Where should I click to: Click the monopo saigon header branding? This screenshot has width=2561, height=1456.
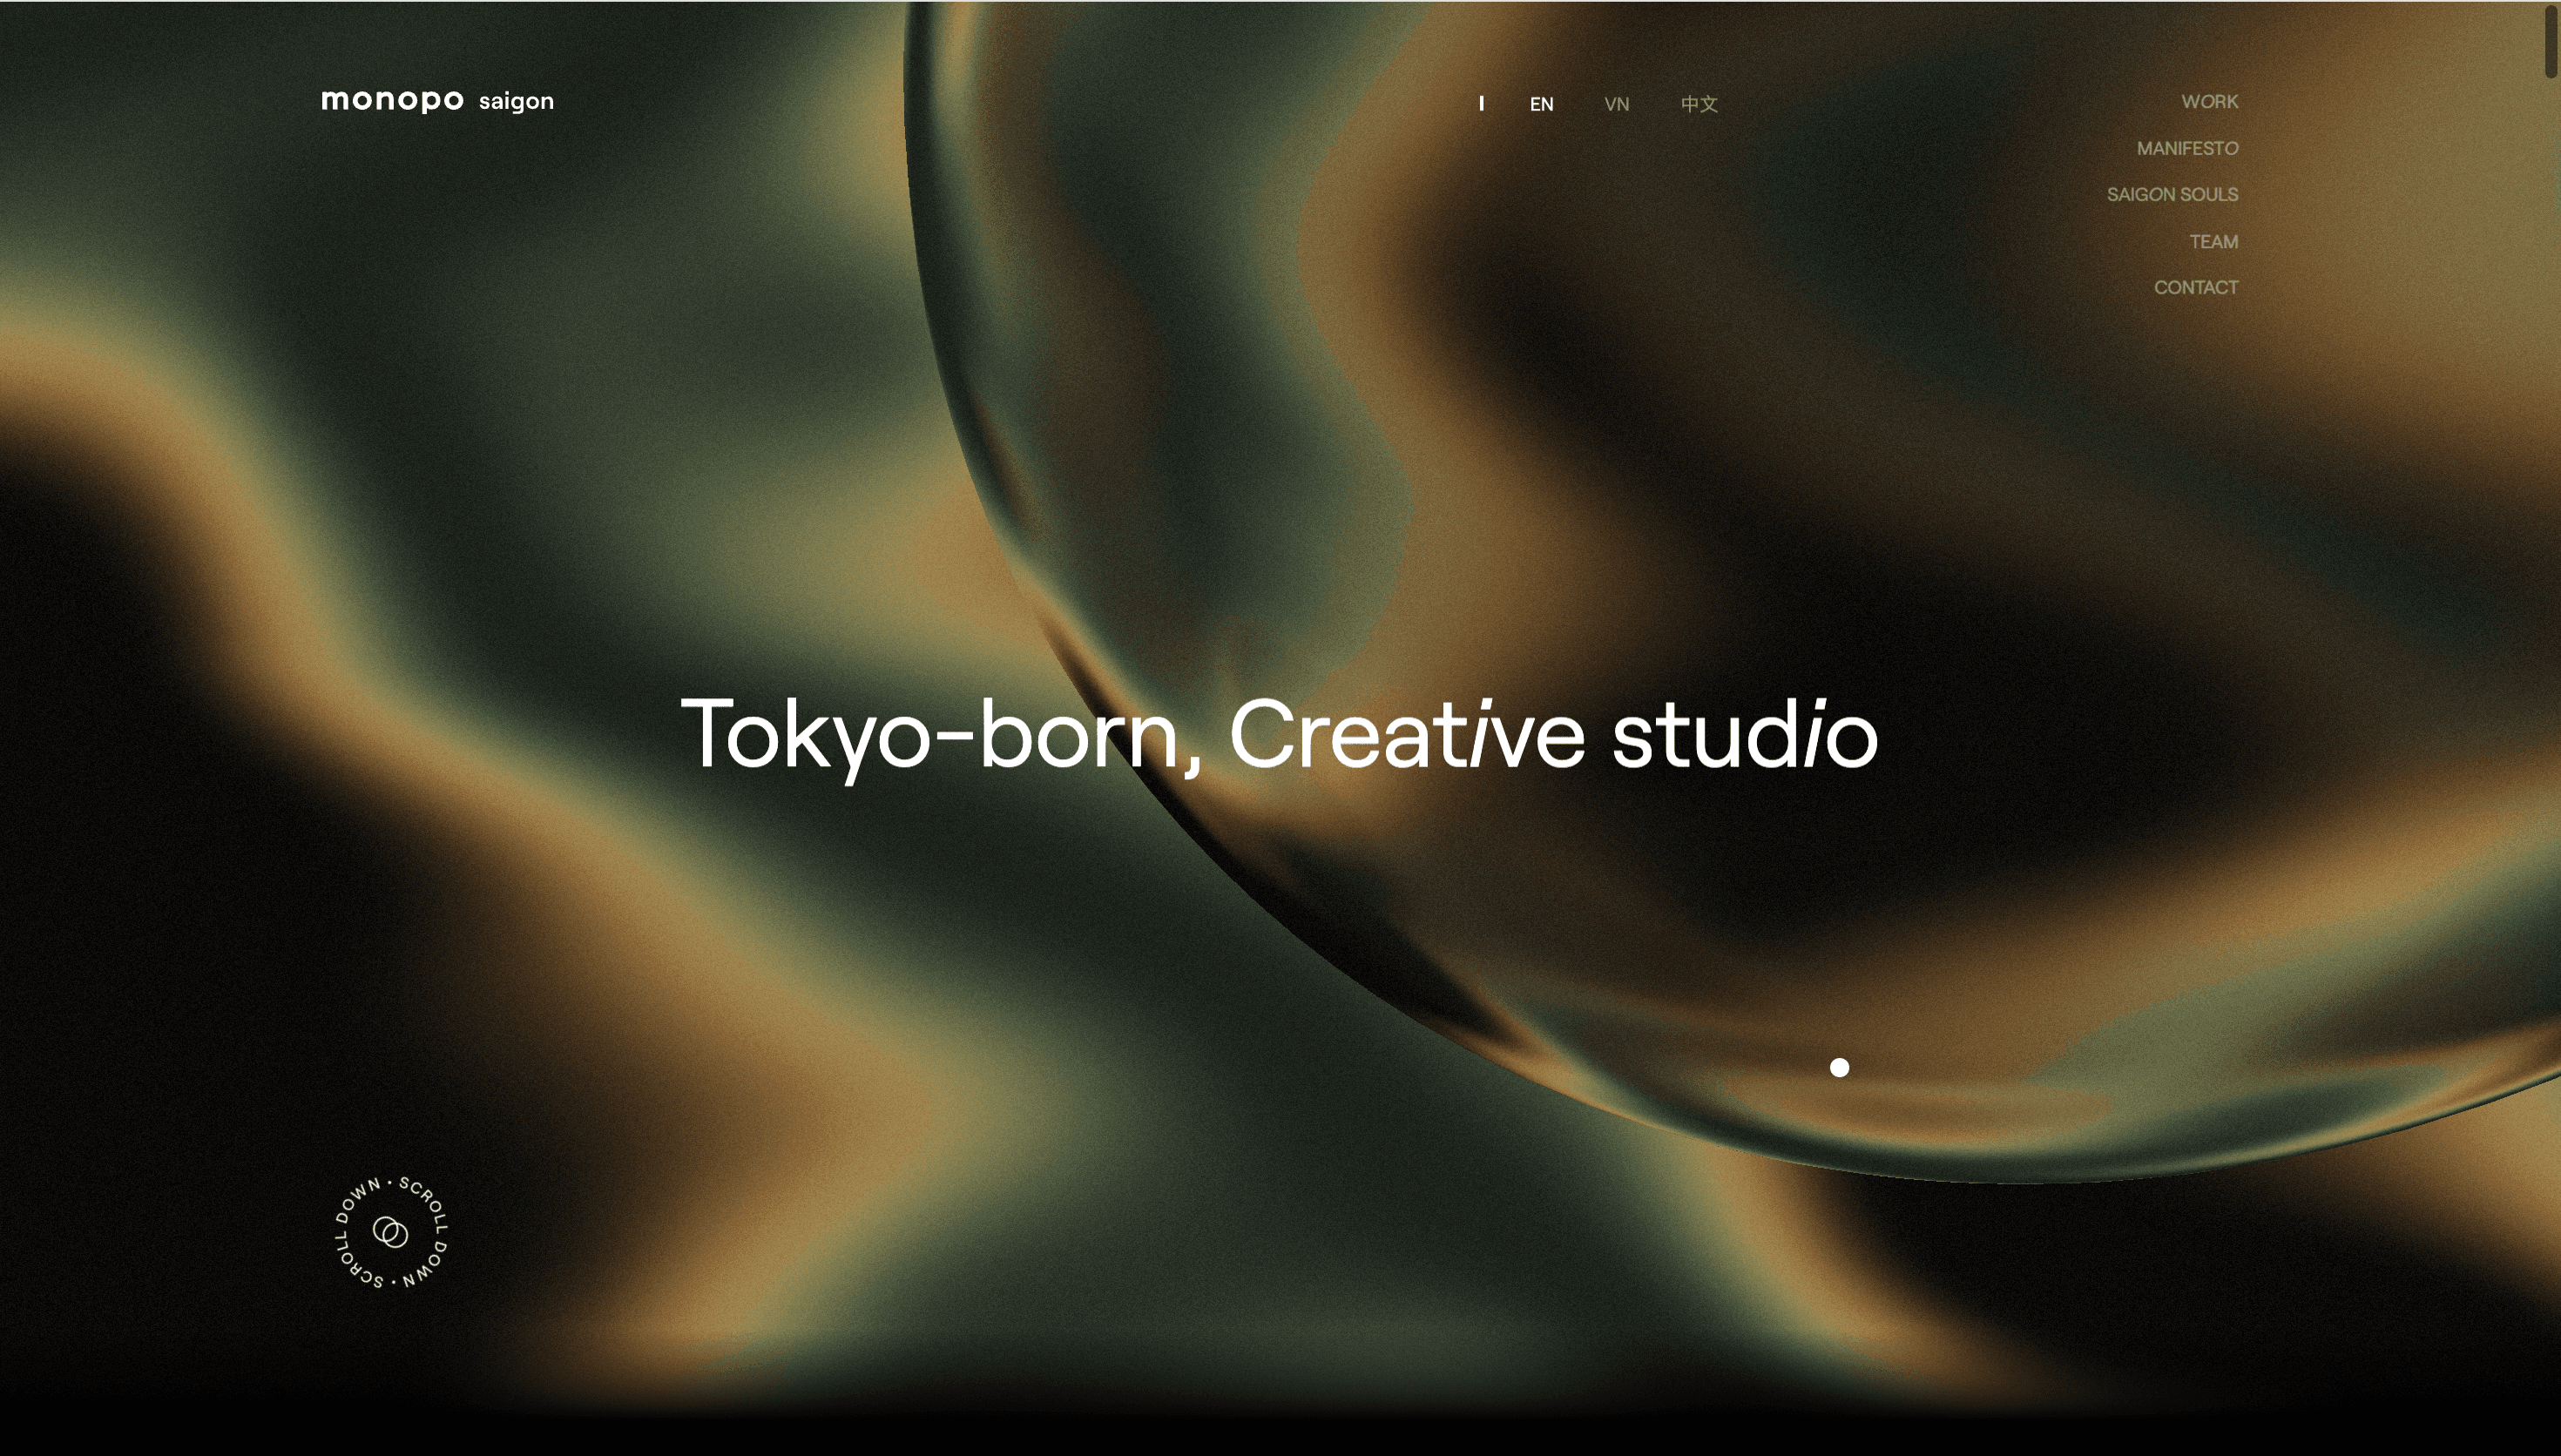(437, 100)
